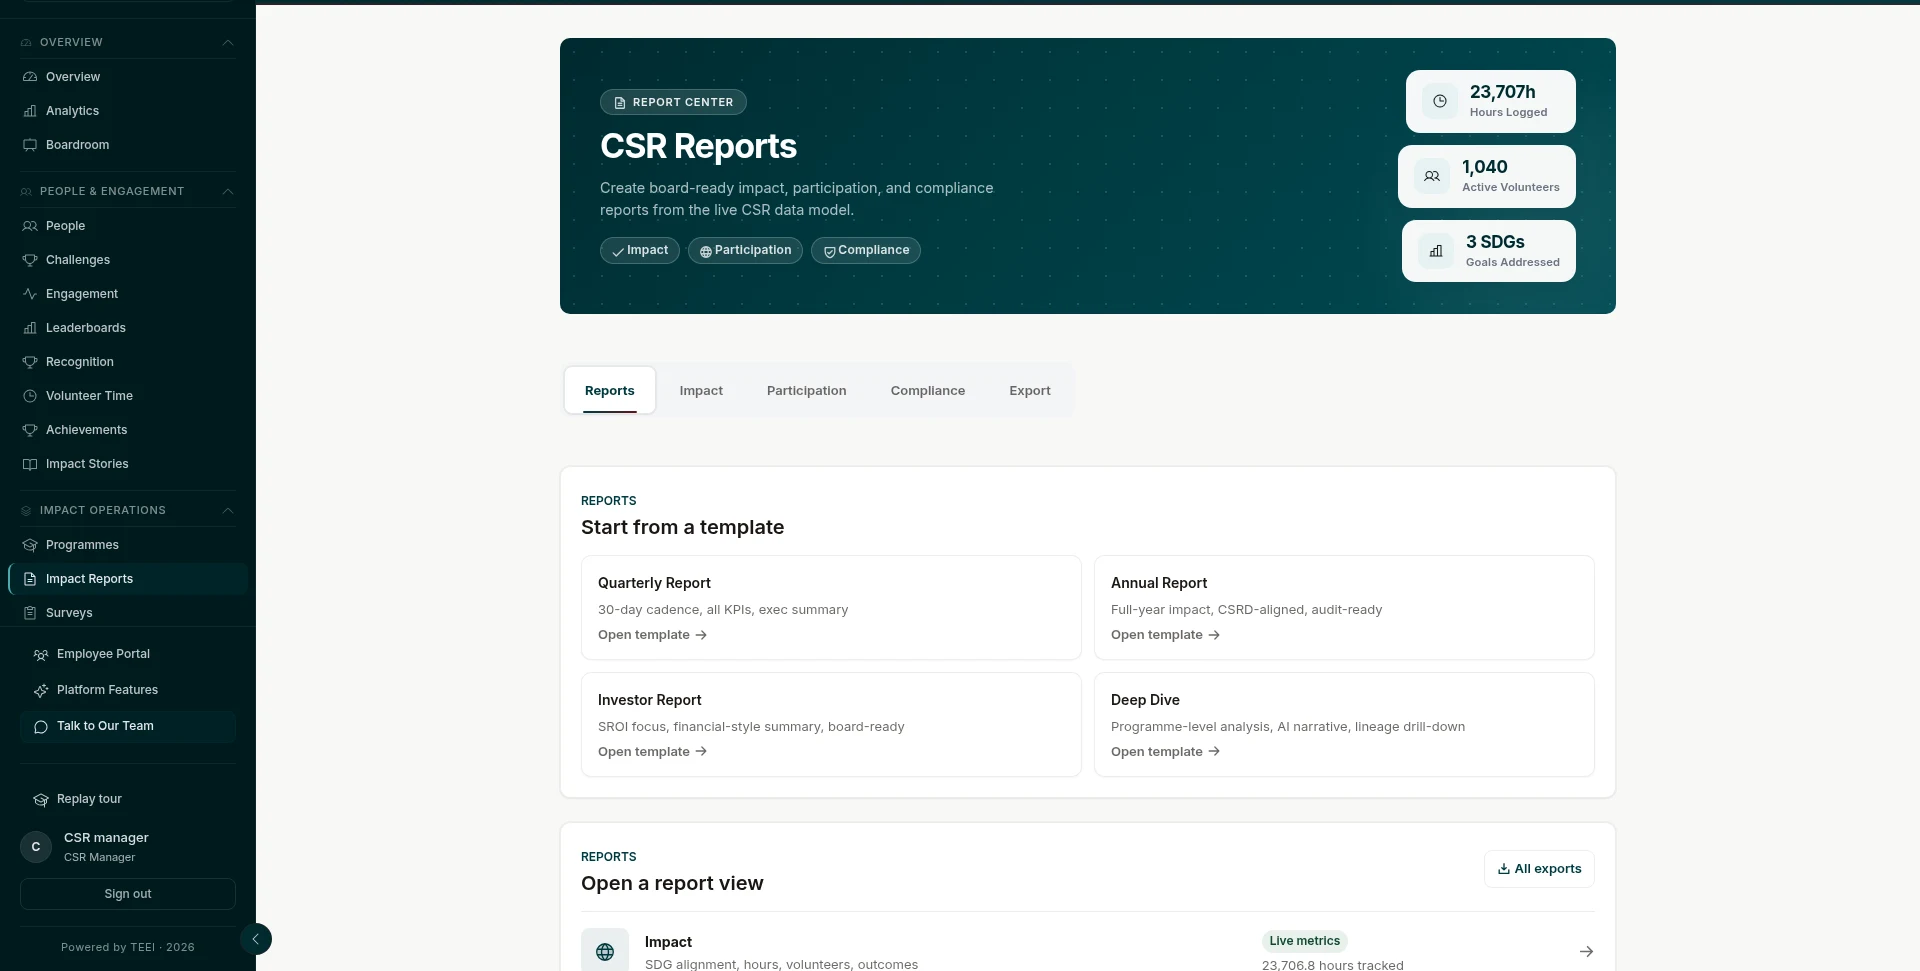Open the Compliance tab
Viewport: 1920px width, 971px height.
[x=928, y=390]
